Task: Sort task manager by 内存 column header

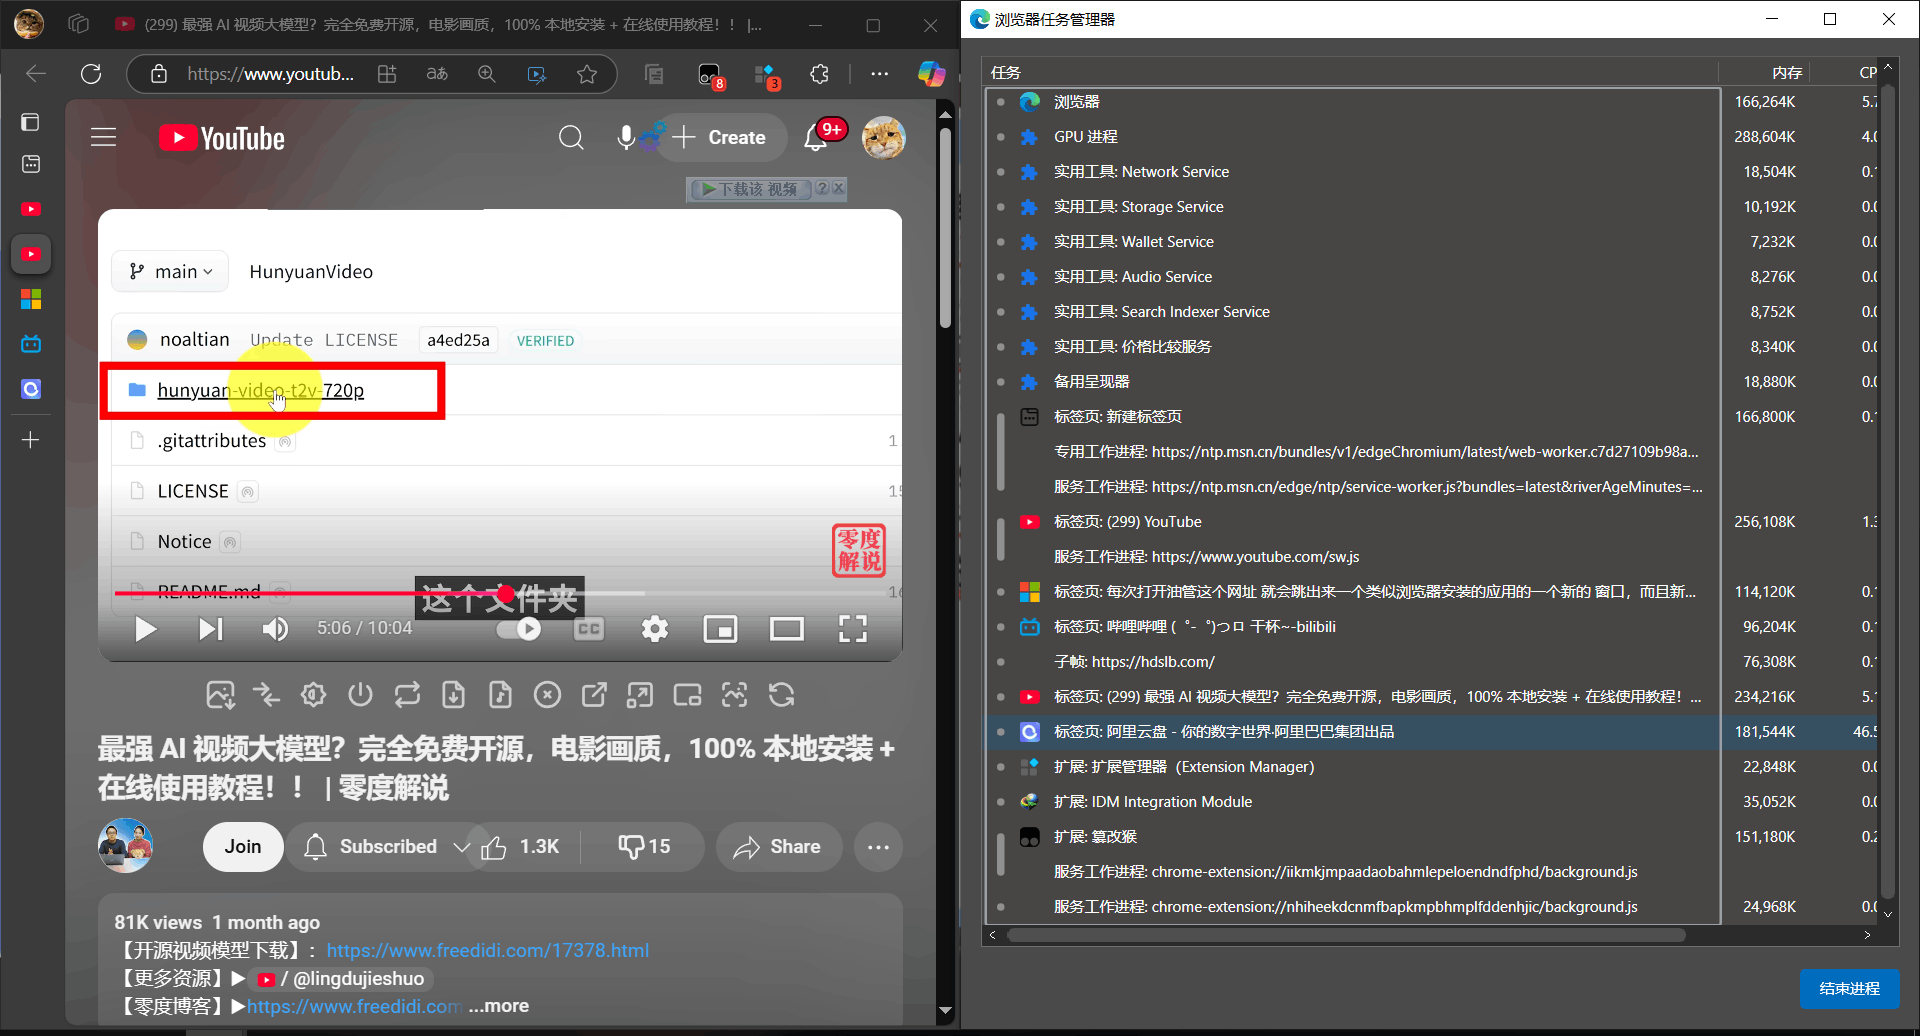Action: pos(1787,73)
